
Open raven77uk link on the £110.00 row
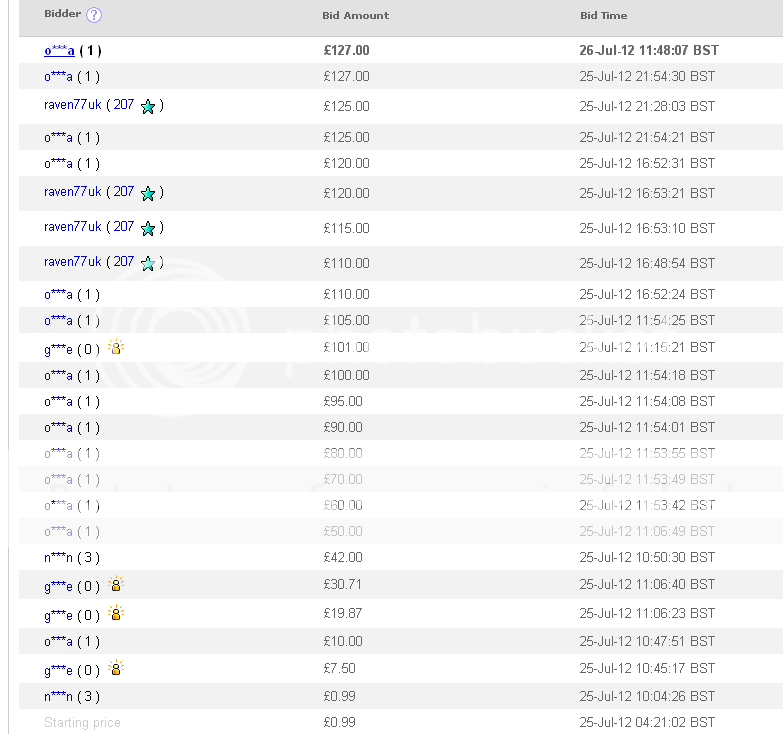(73, 262)
